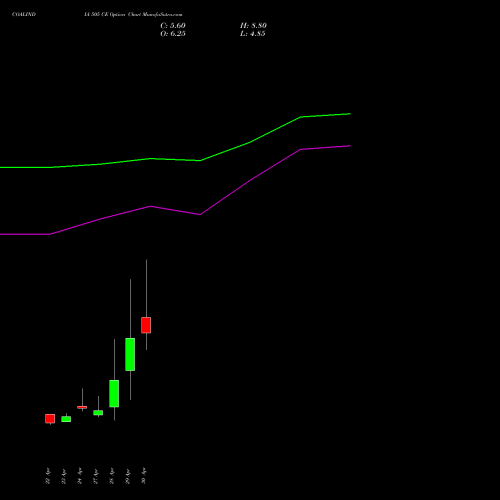Screen dimensions: 500x500
Task: Click the 27 Apr date label
Action: 96,476
